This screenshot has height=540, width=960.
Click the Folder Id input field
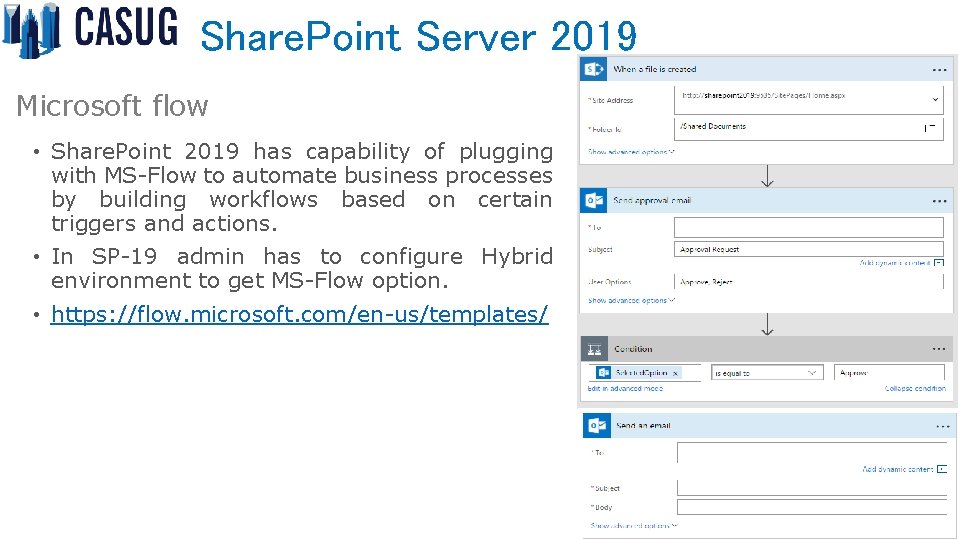pyautogui.click(x=808, y=128)
